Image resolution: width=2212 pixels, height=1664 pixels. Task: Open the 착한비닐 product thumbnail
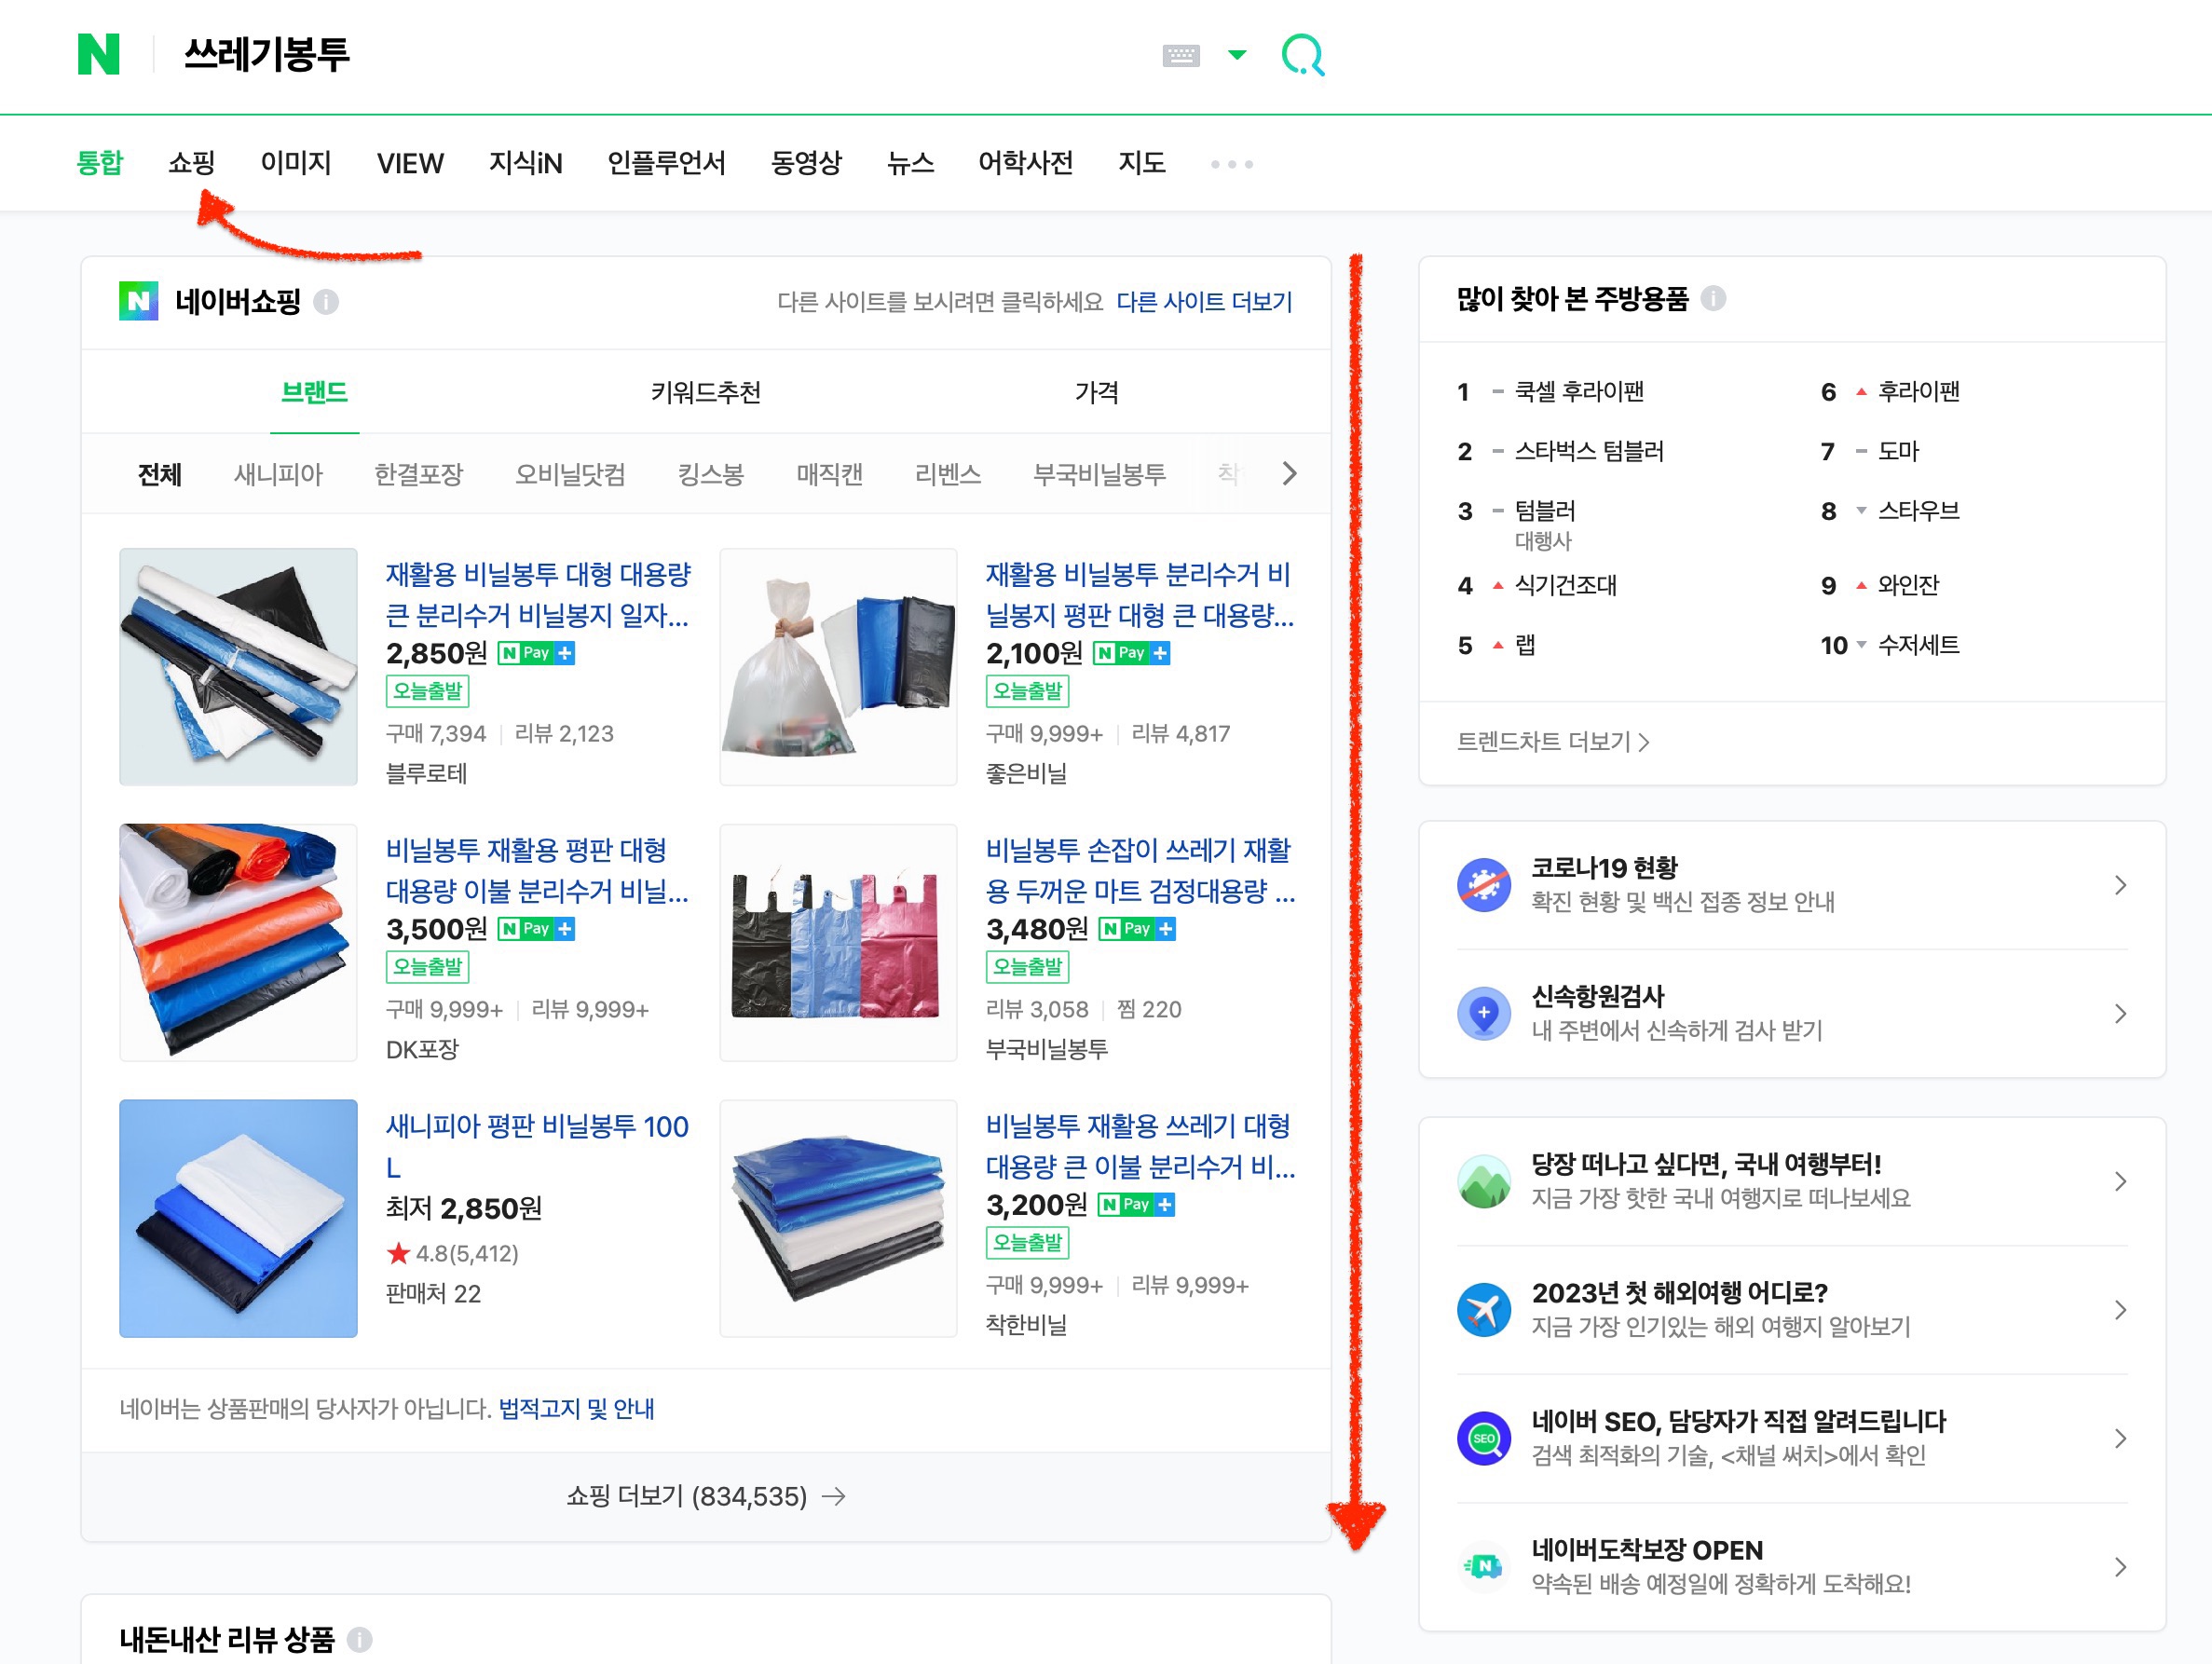click(838, 1218)
